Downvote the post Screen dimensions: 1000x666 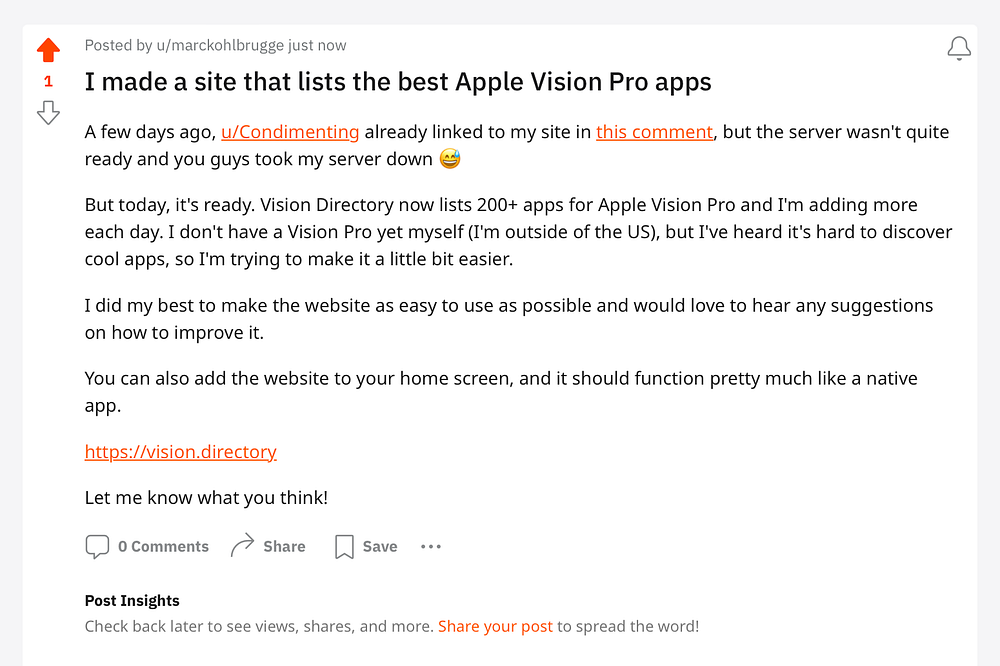[x=48, y=112]
